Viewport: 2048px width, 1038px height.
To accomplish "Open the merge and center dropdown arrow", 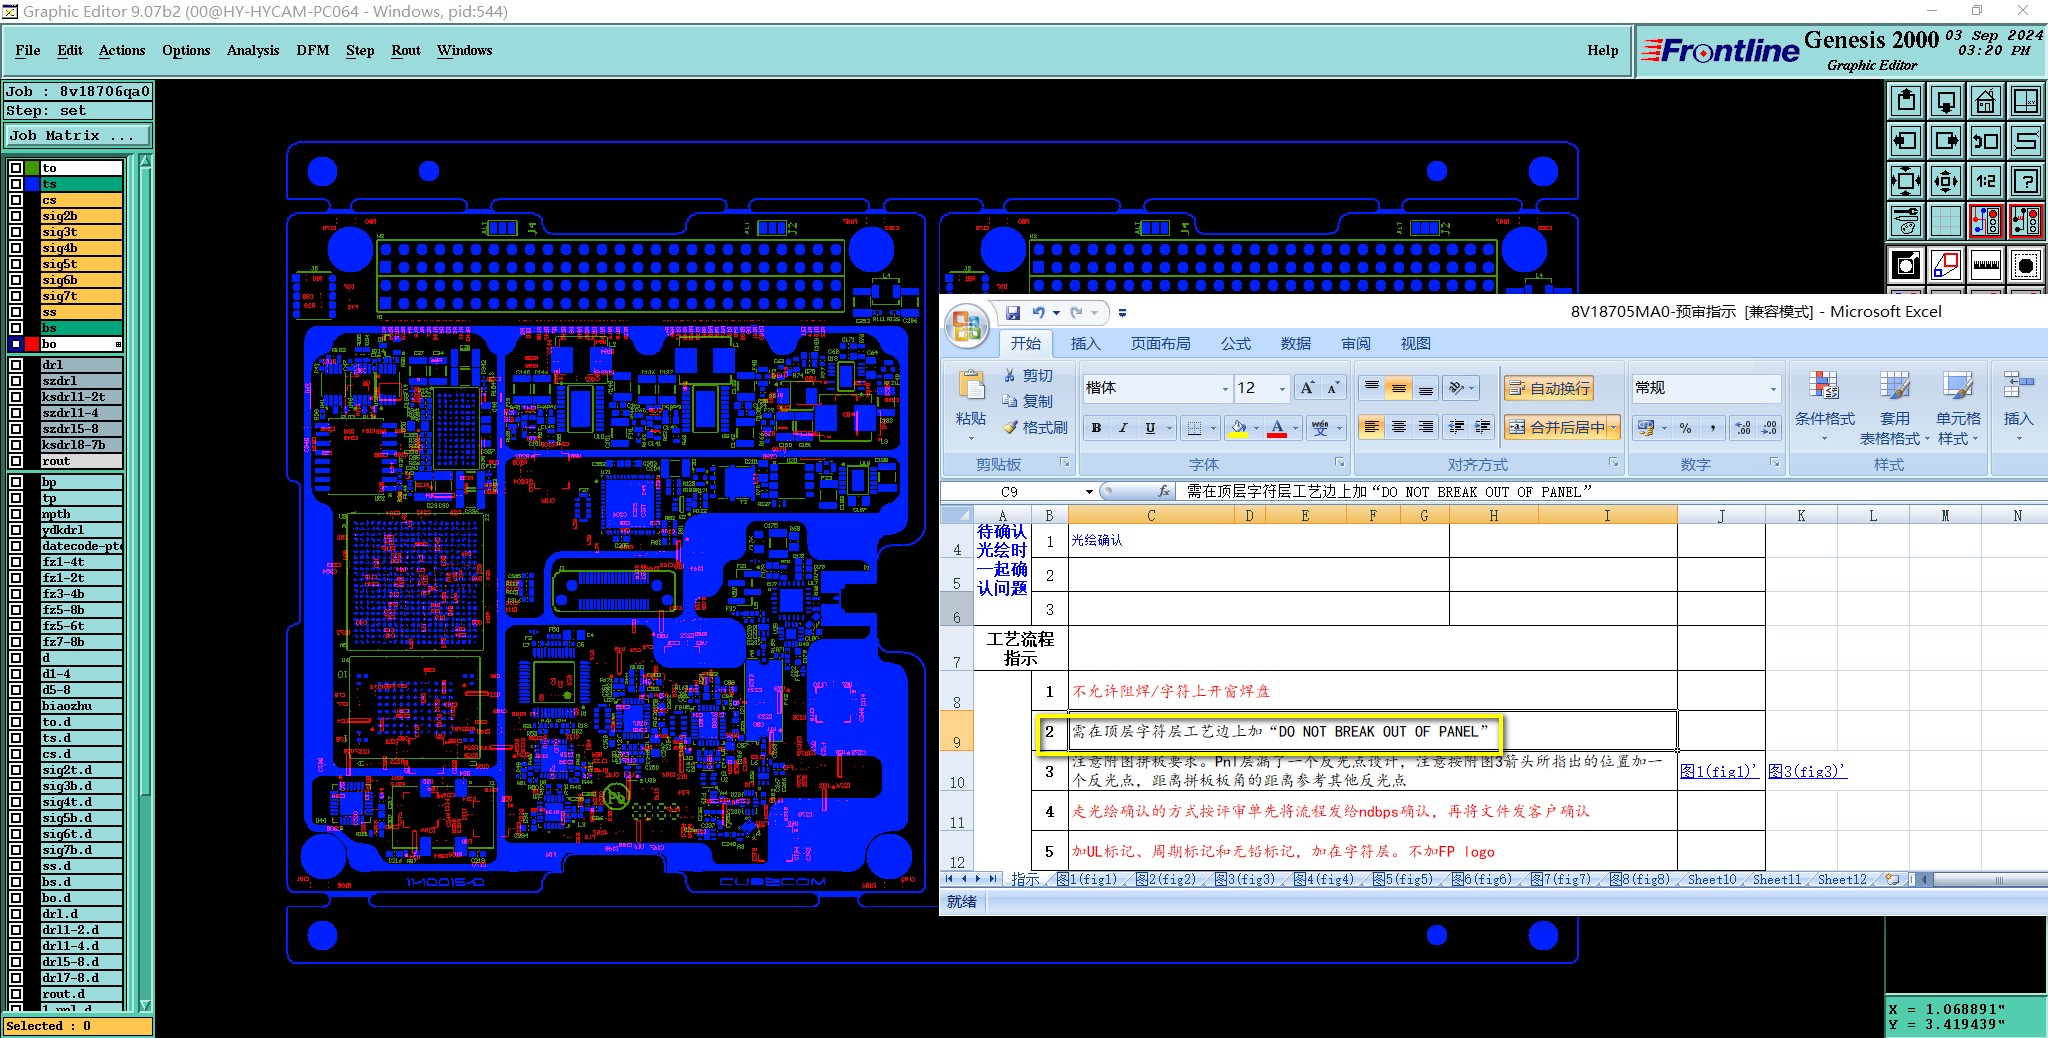I will pyautogui.click(x=1613, y=428).
